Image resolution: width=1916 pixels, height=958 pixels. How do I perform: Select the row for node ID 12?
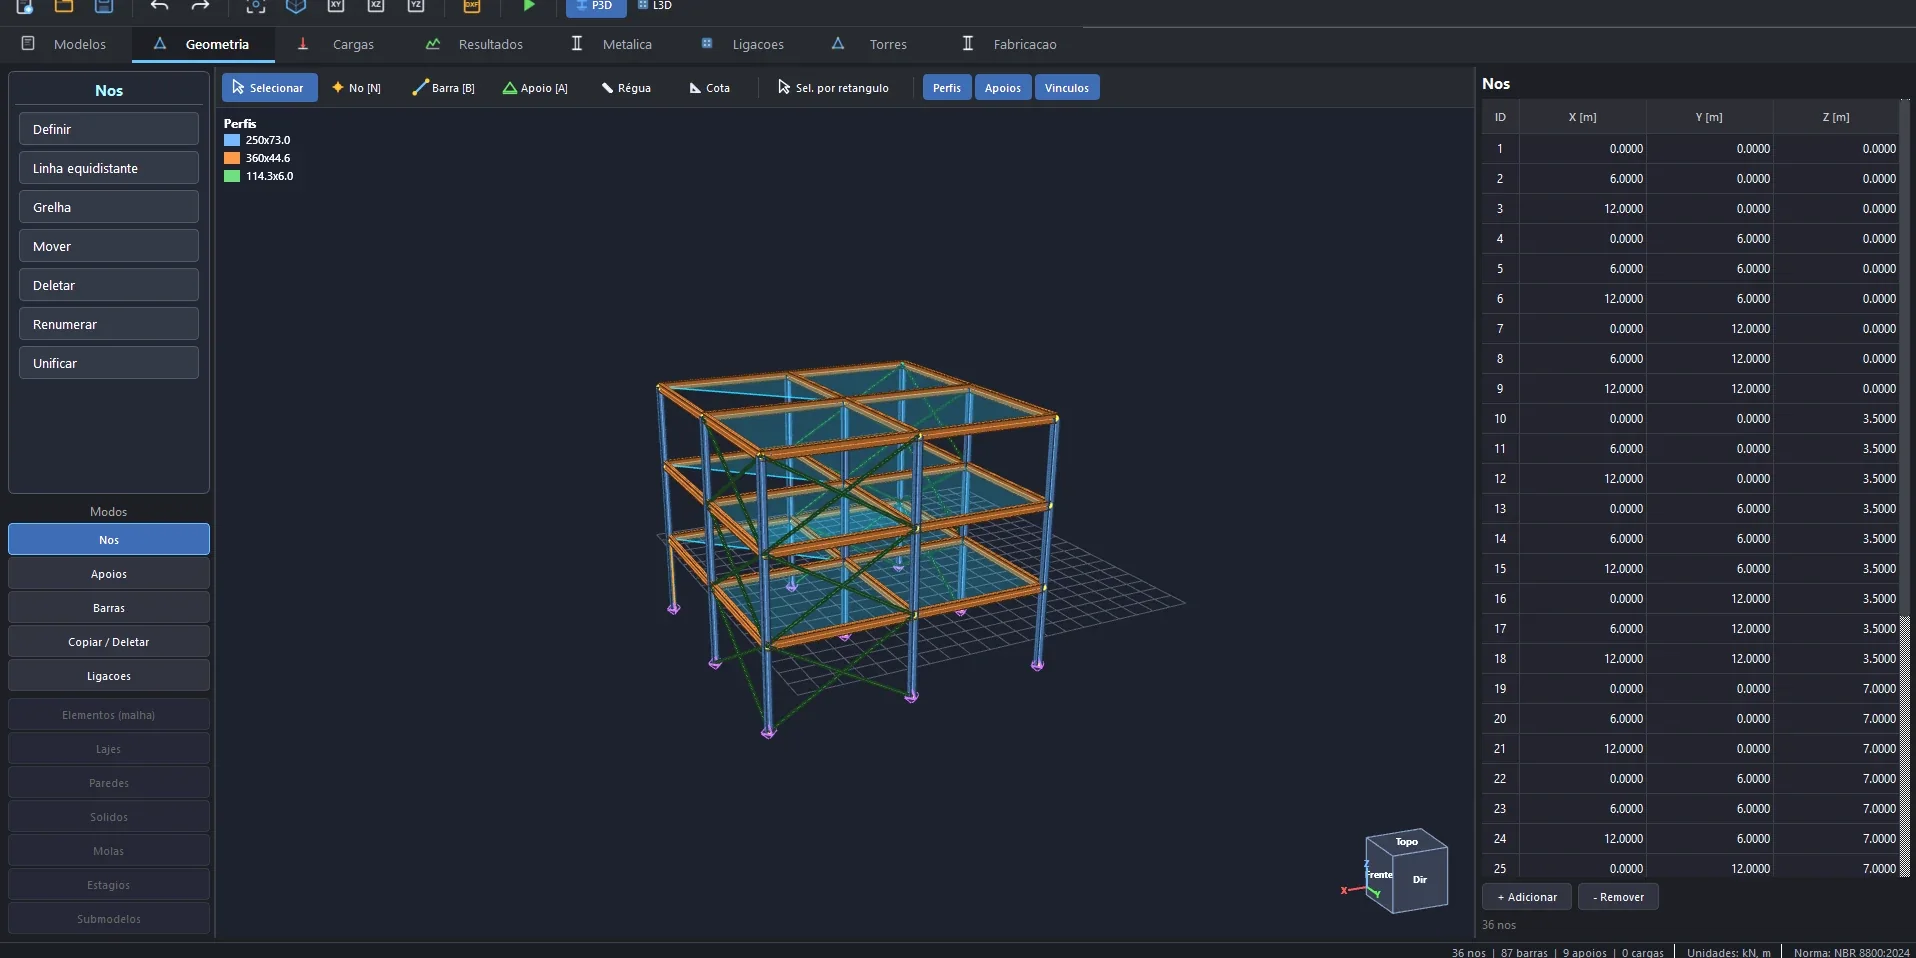(1690, 478)
